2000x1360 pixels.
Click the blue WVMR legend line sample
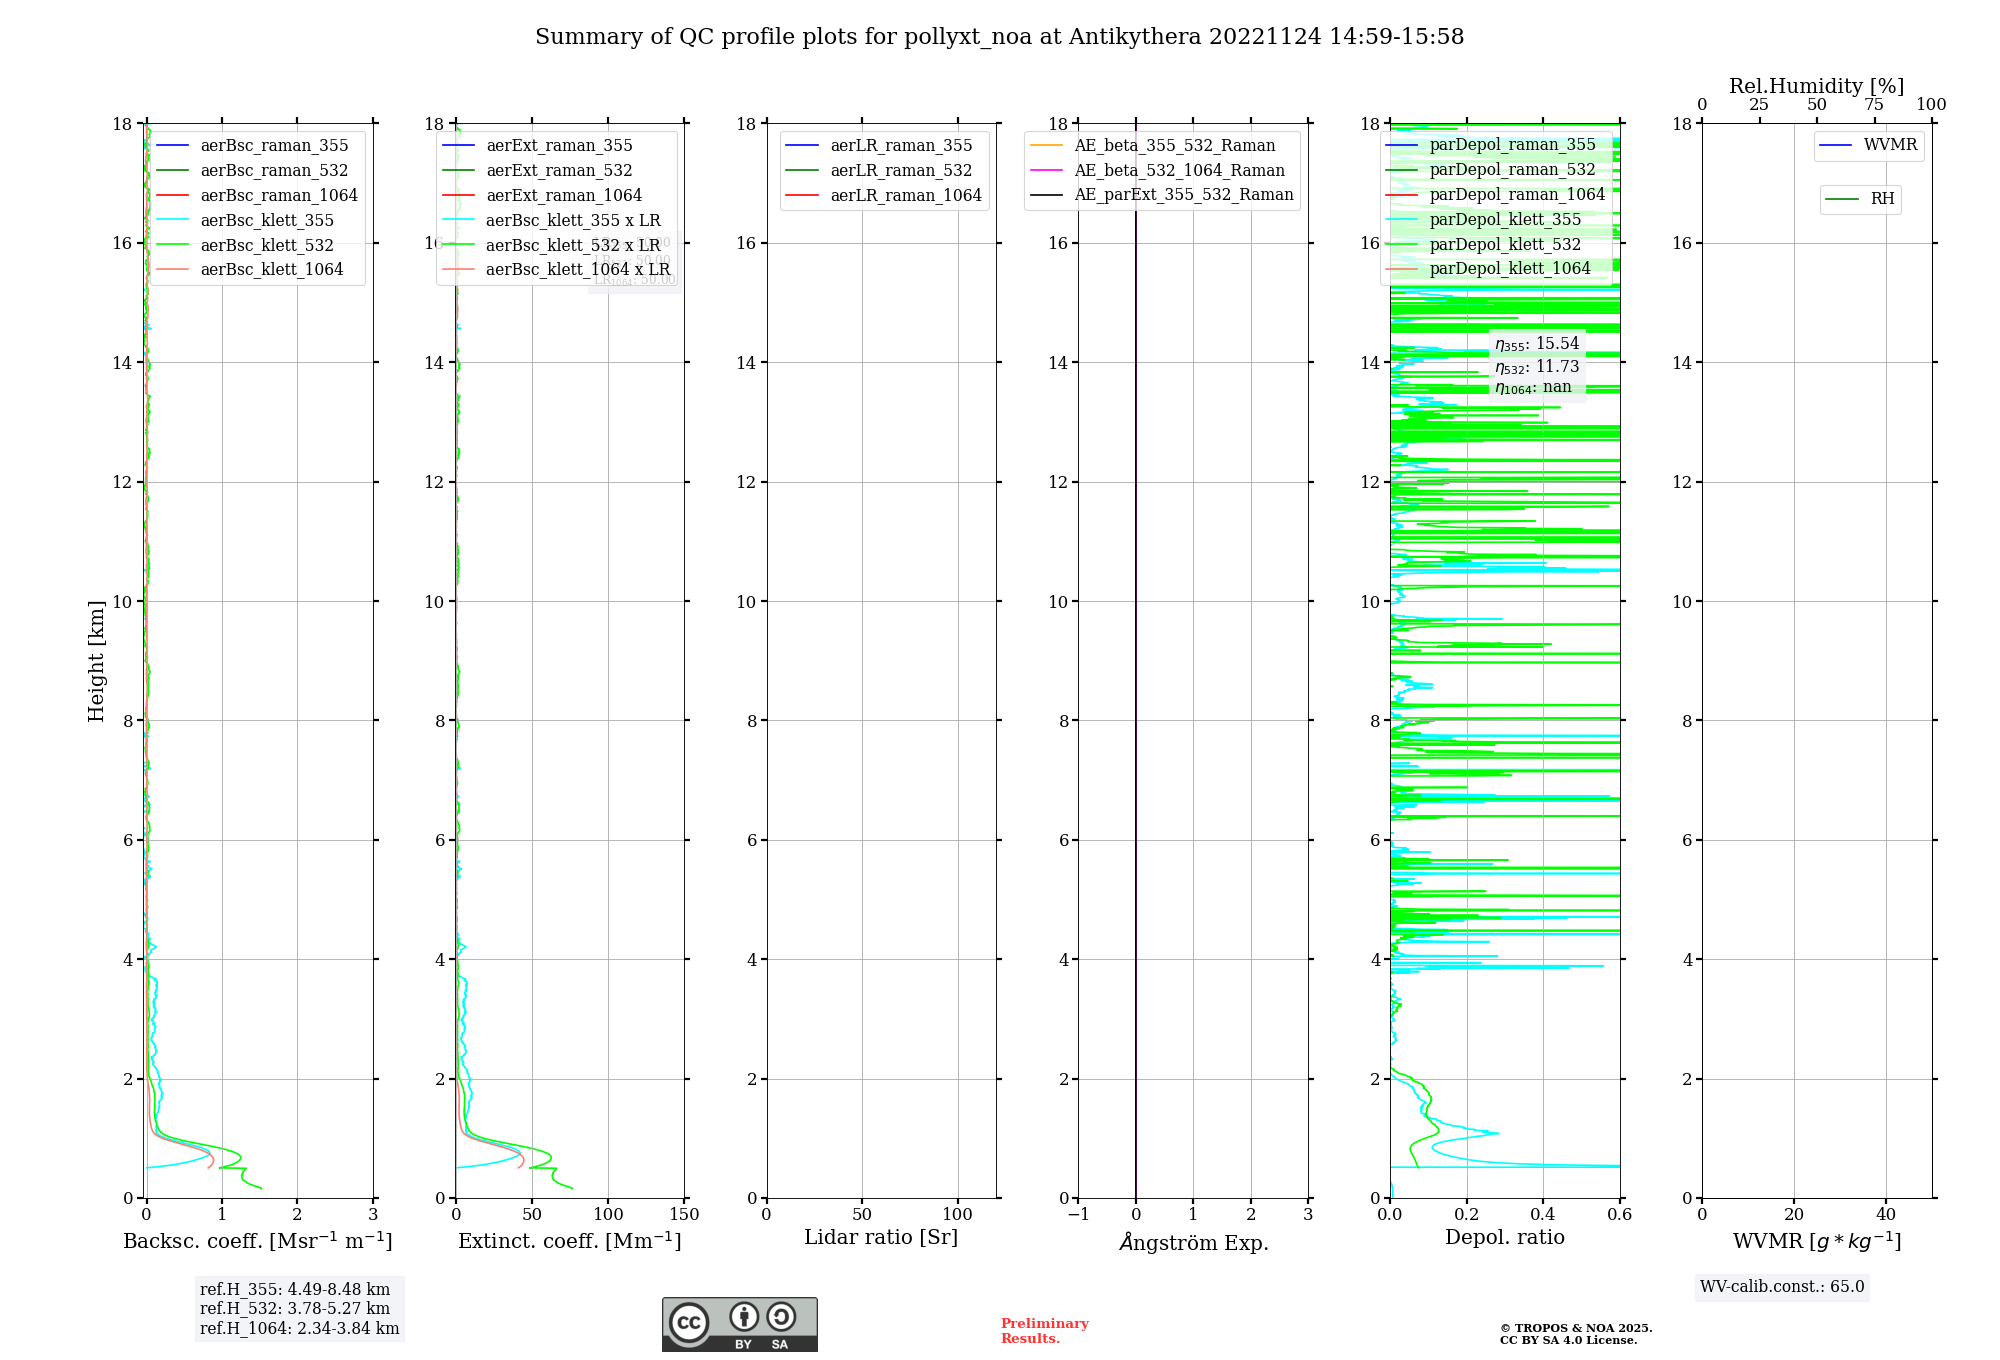(x=1836, y=146)
